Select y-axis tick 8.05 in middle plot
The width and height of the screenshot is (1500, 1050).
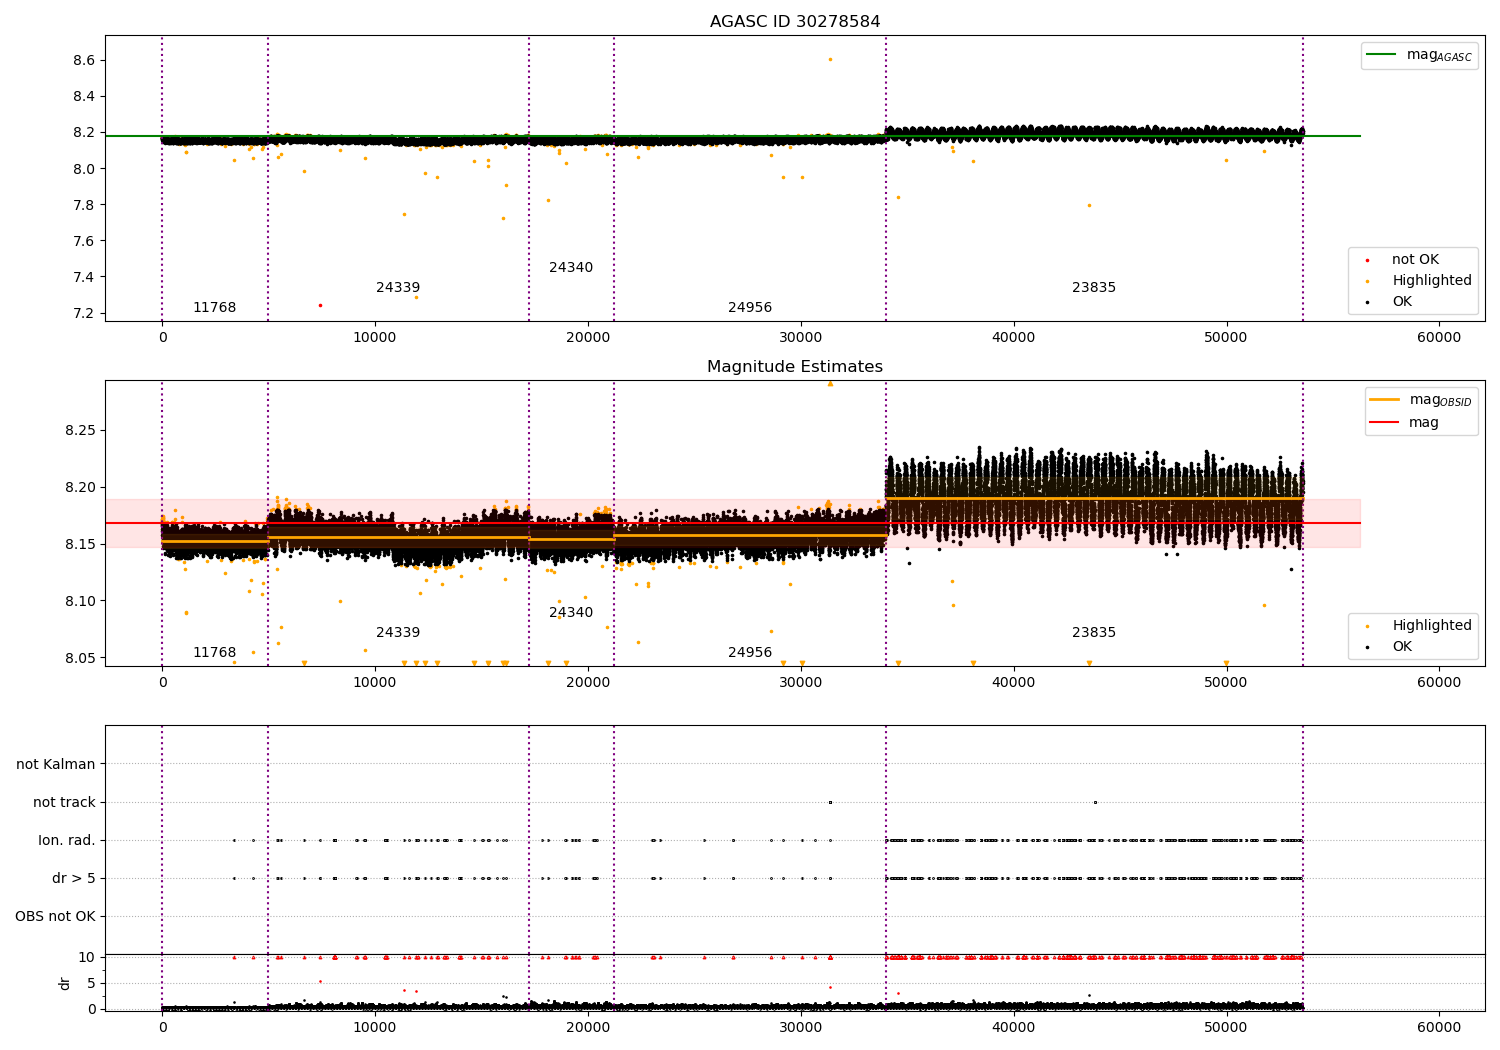(80, 659)
